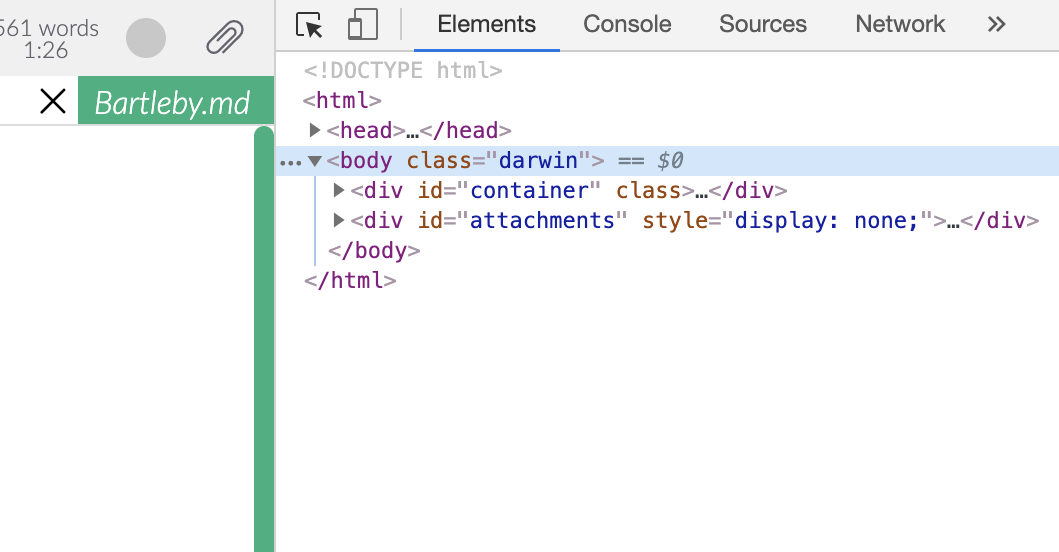Select the <!DOCTYPE html> line
The height and width of the screenshot is (552, 1059).
402,70
